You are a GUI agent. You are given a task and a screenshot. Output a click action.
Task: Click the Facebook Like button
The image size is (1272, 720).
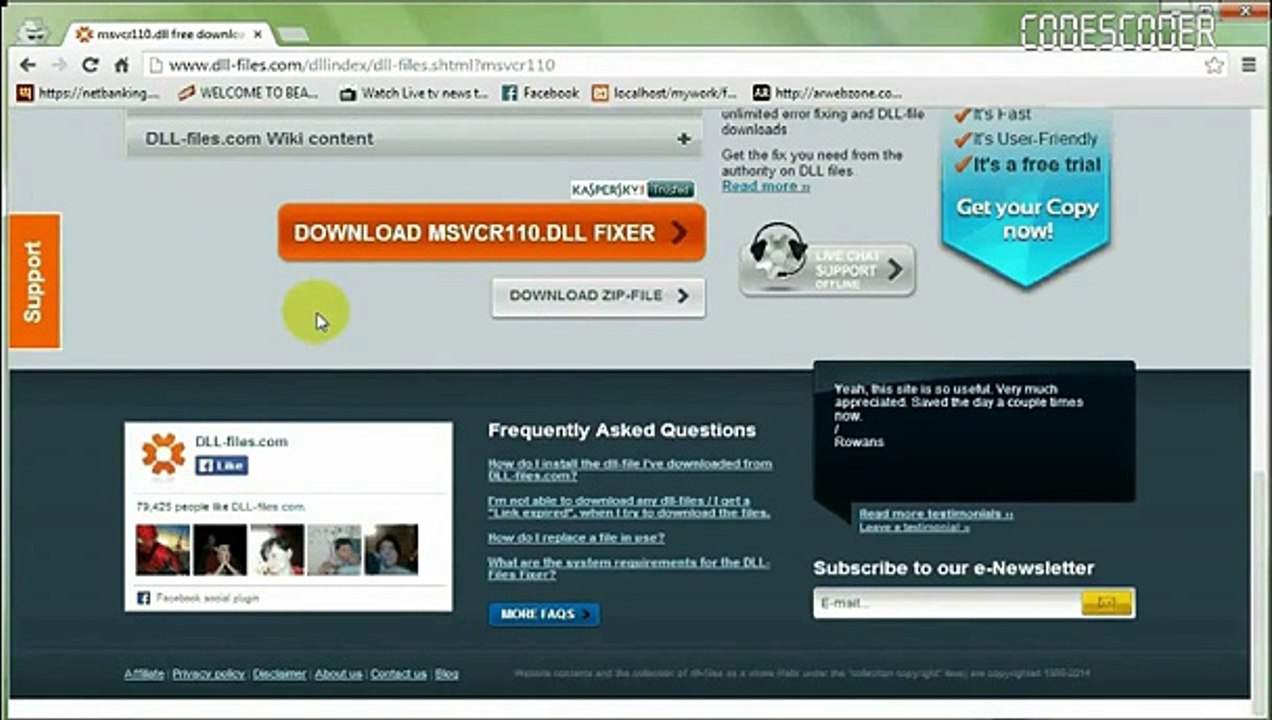click(221, 466)
